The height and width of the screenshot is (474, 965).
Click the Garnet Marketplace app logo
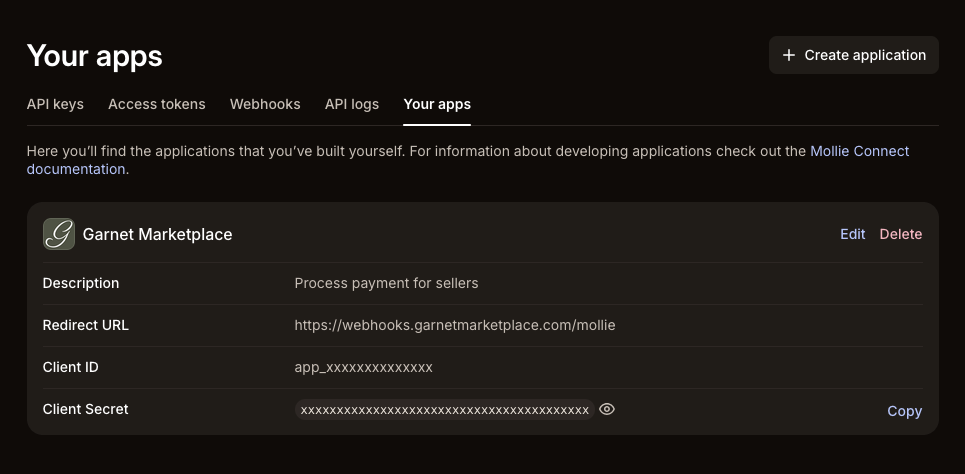point(59,234)
